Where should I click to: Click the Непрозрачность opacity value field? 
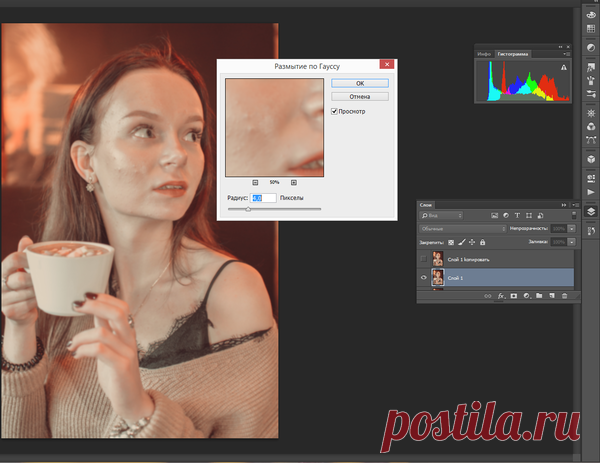click(x=559, y=229)
